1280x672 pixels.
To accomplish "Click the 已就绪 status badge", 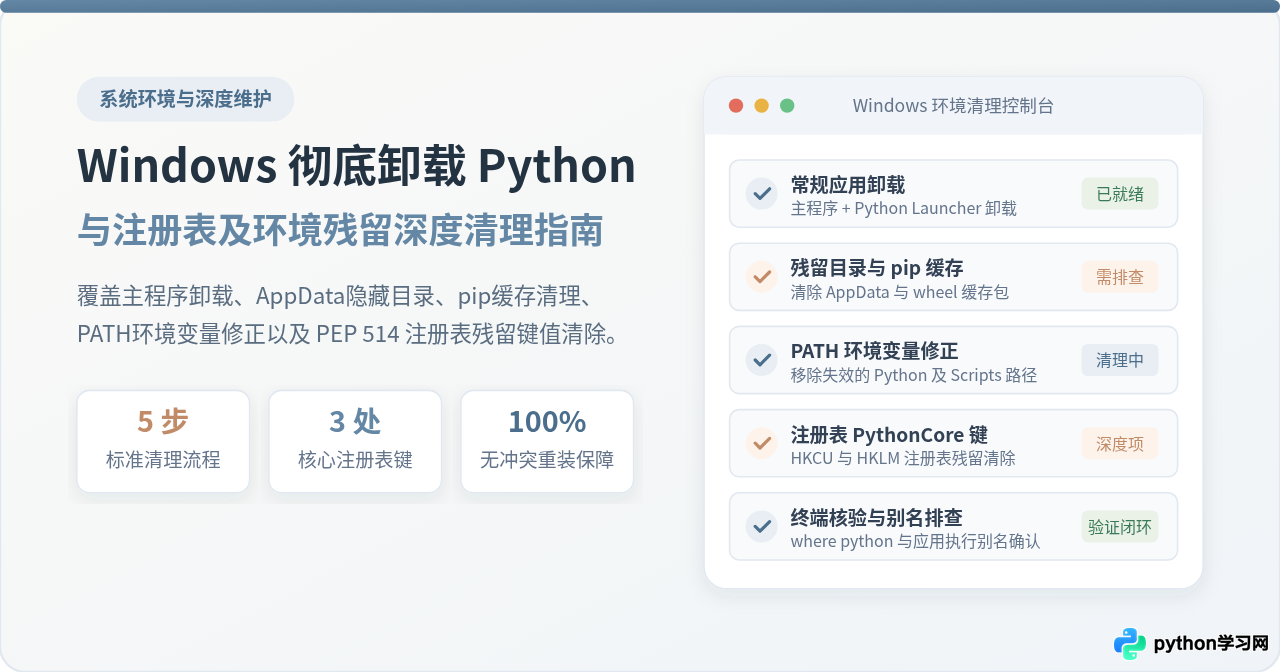I will 1120,194.
